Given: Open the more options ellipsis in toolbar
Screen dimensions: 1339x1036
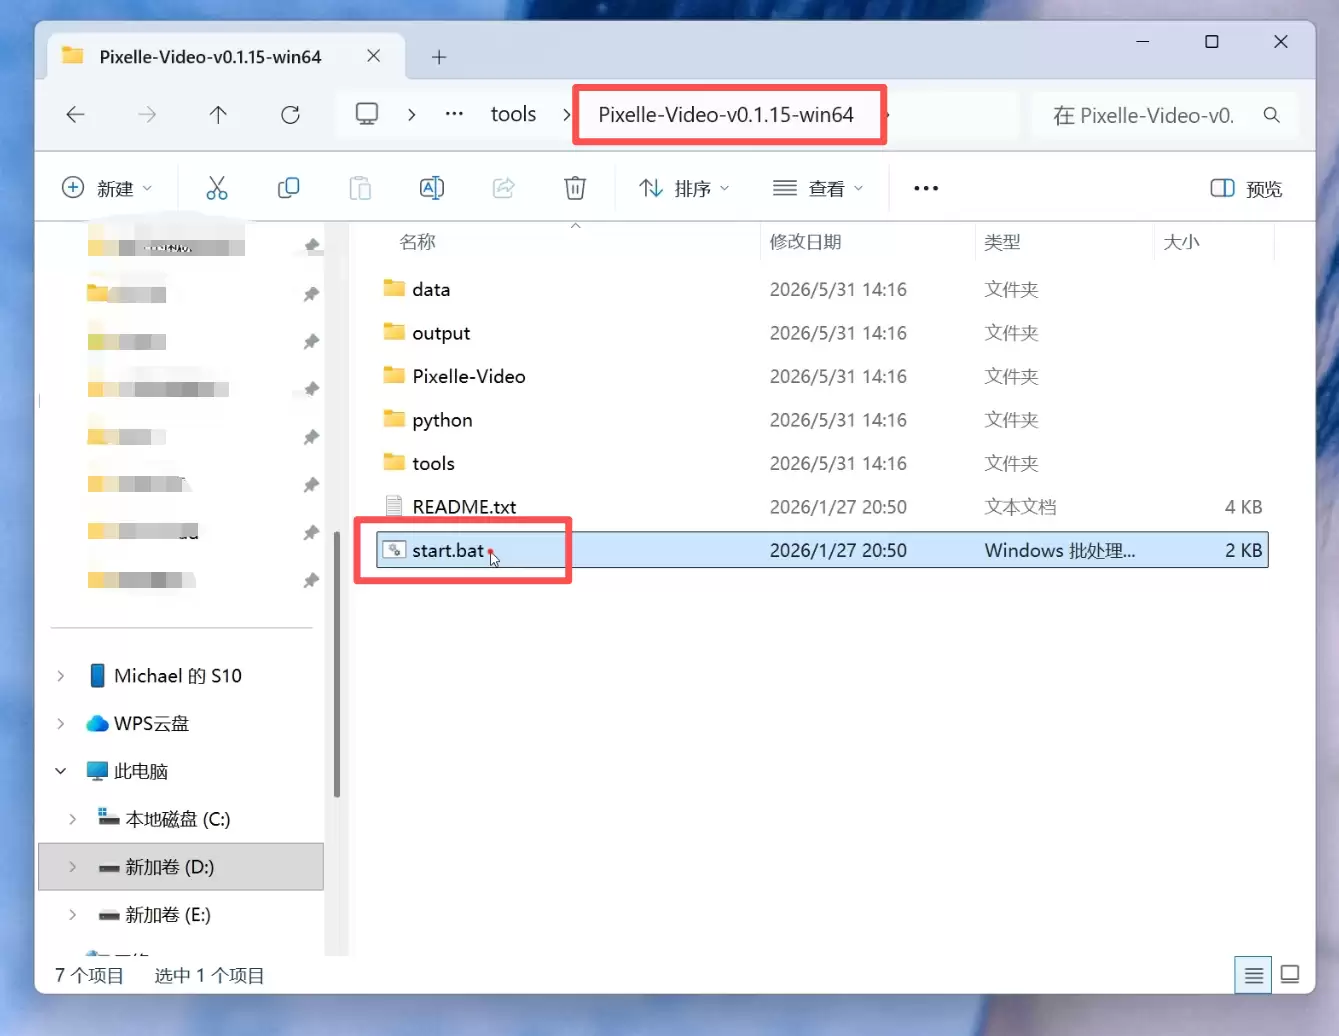Looking at the screenshot, I should point(926,188).
